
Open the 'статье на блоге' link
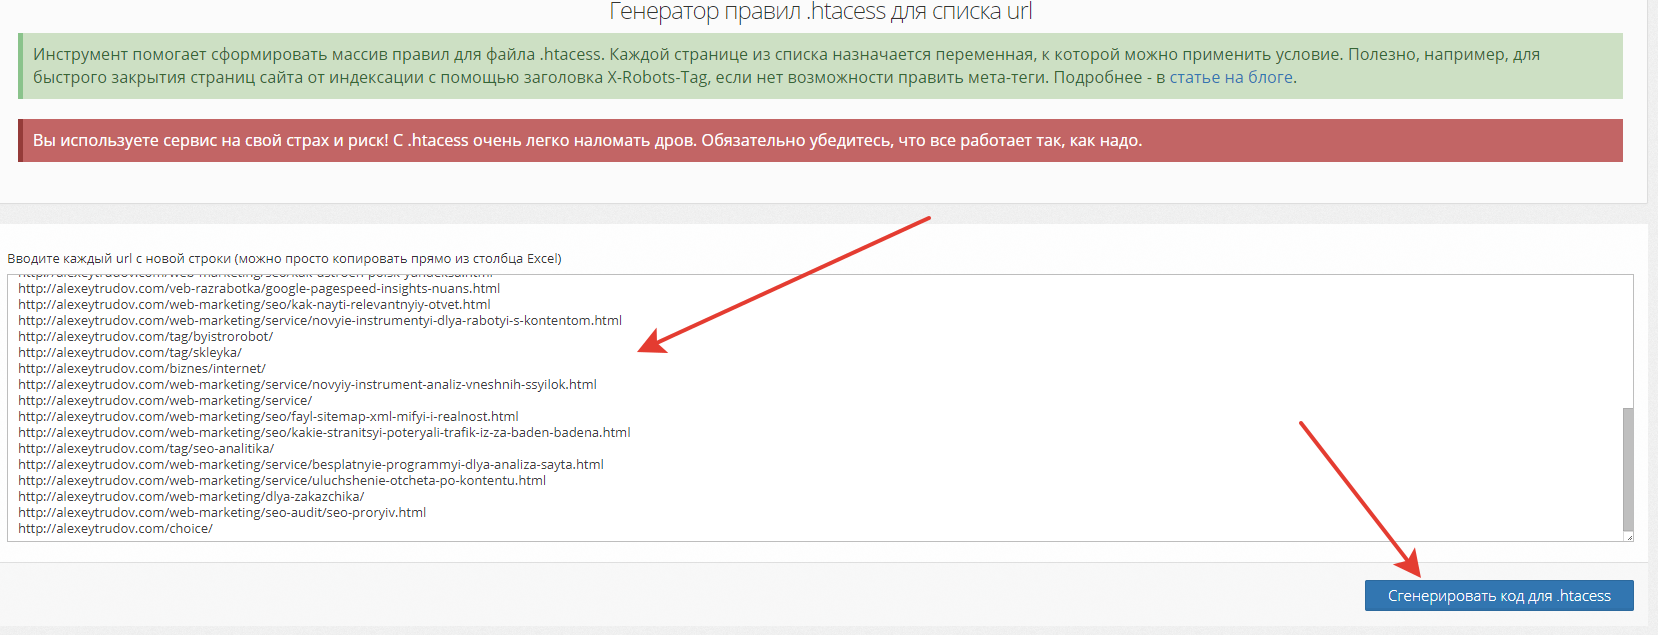(1230, 78)
